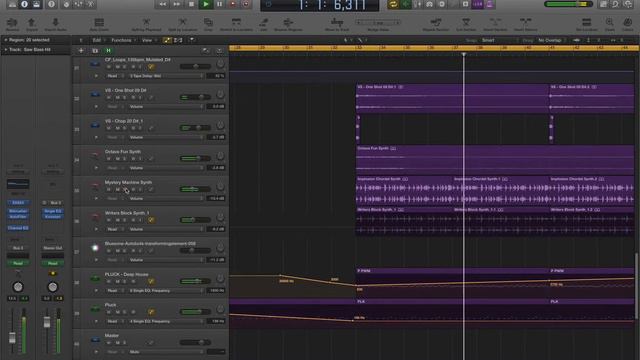Click the Join toolbar icon

[263, 24]
